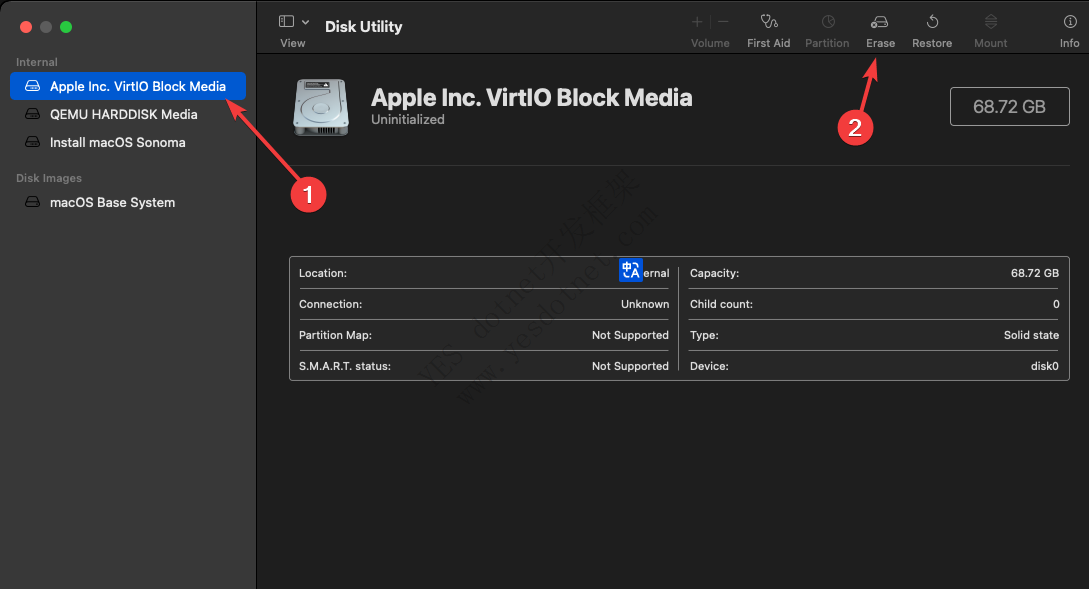Select macOS Base System disk image

coord(112,203)
